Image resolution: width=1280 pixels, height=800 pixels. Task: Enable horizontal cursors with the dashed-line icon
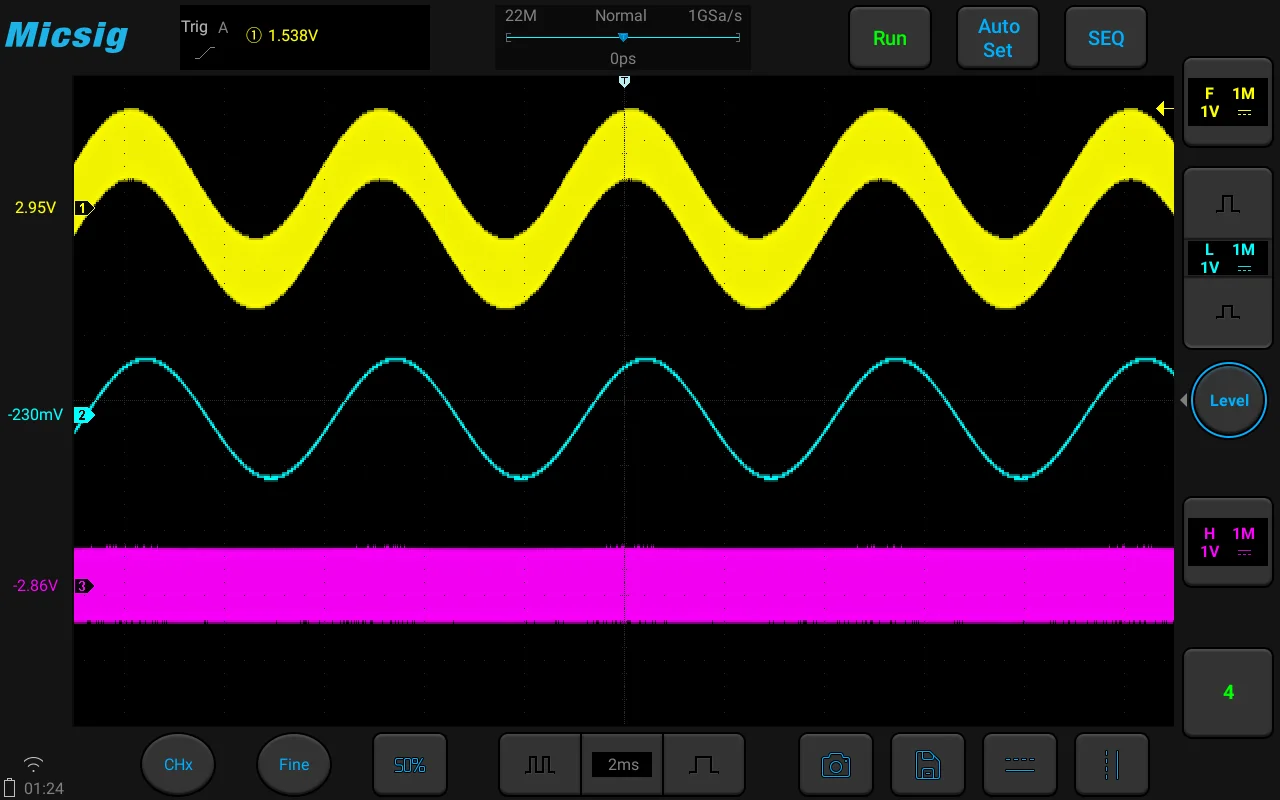click(x=1019, y=765)
